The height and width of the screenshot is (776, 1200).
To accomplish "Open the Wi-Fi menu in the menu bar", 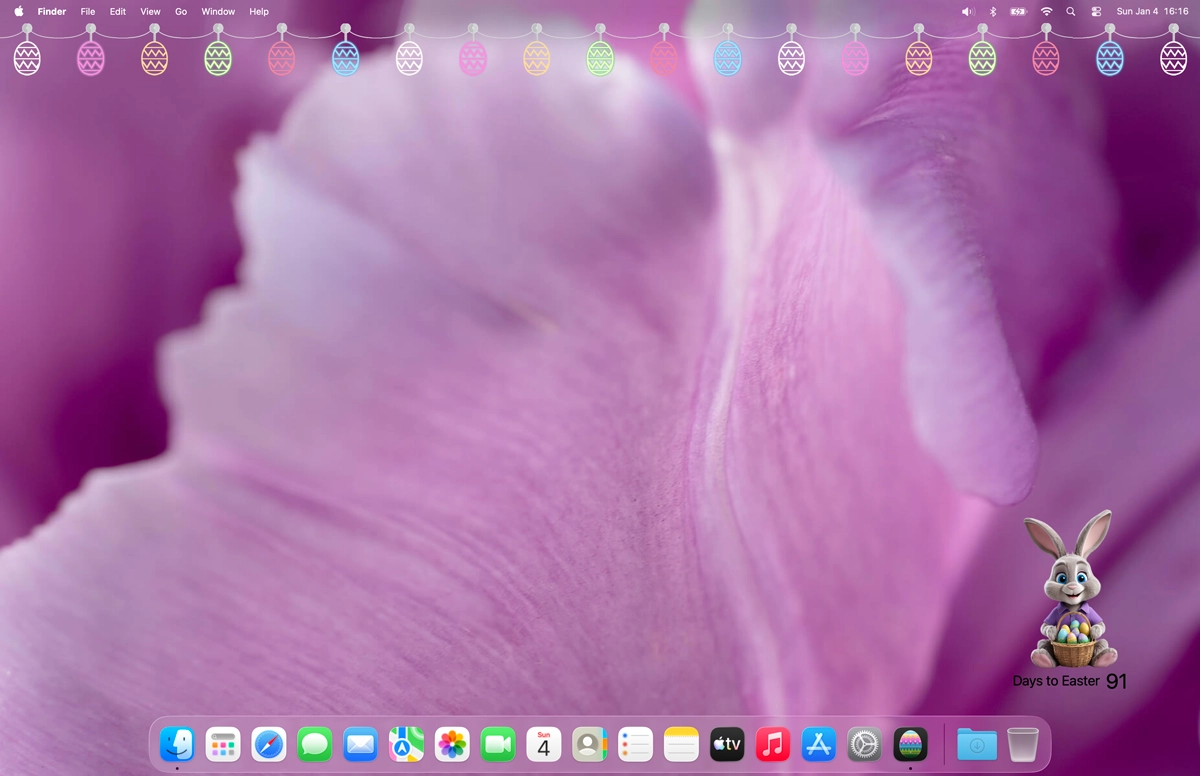I will pyautogui.click(x=1046, y=11).
